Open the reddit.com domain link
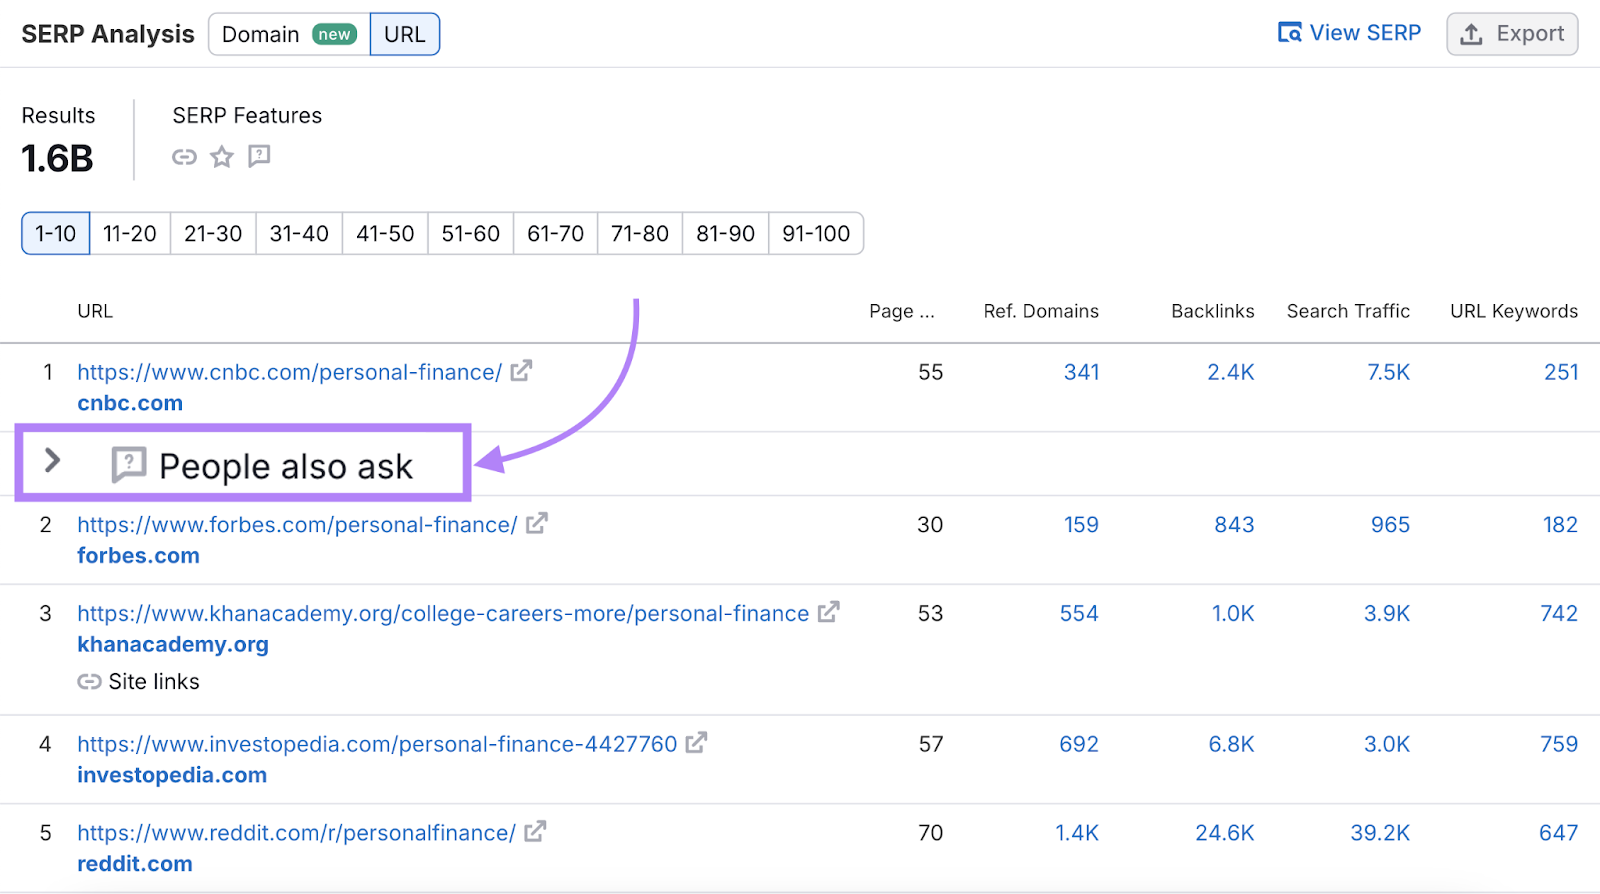The height and width of the screenshot is (894, 1600). click(x=135, y=864)
